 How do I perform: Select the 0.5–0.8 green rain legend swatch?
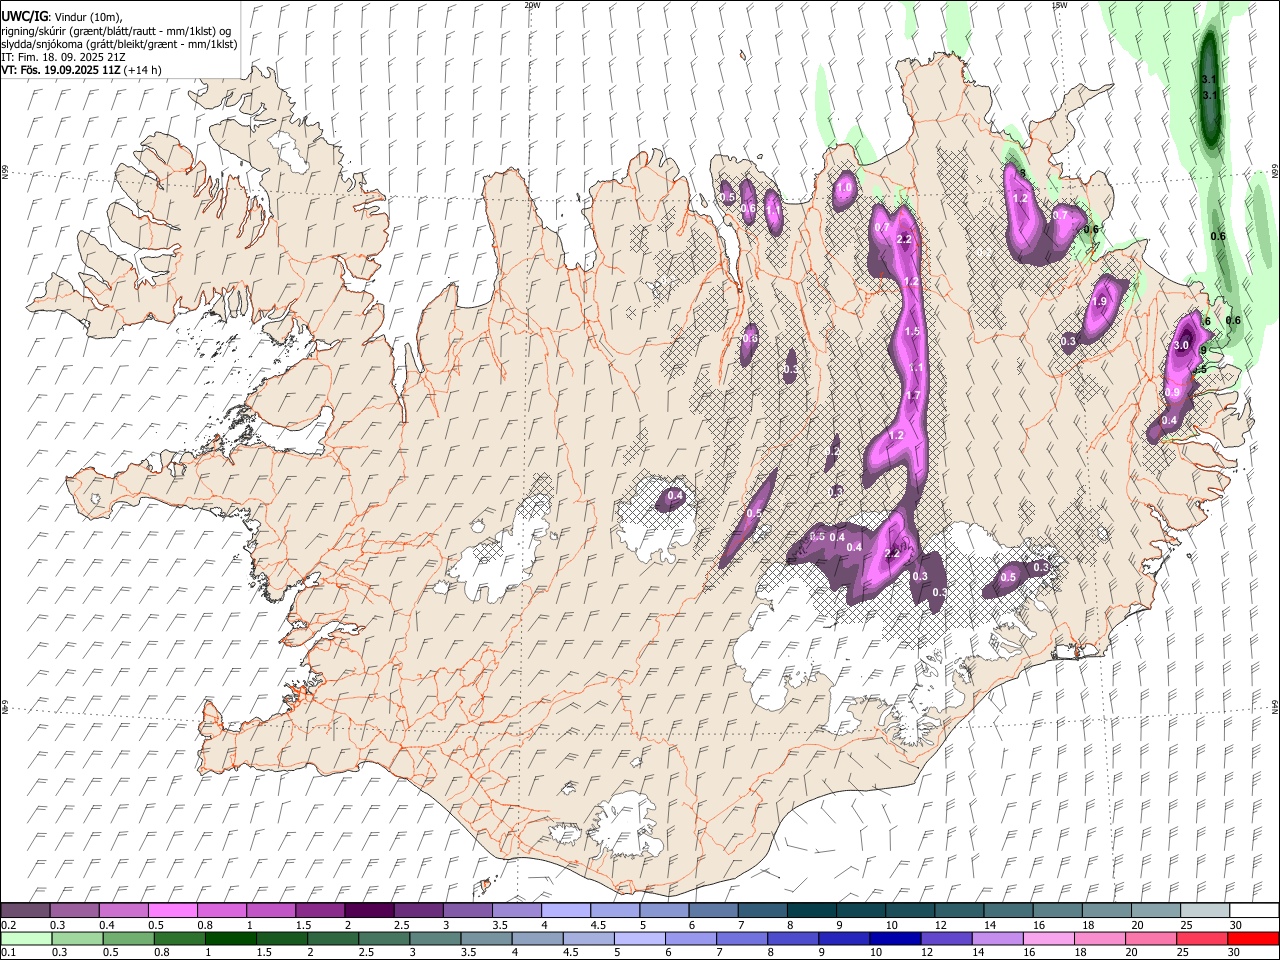pyautogui.click(x=131, y=938)
